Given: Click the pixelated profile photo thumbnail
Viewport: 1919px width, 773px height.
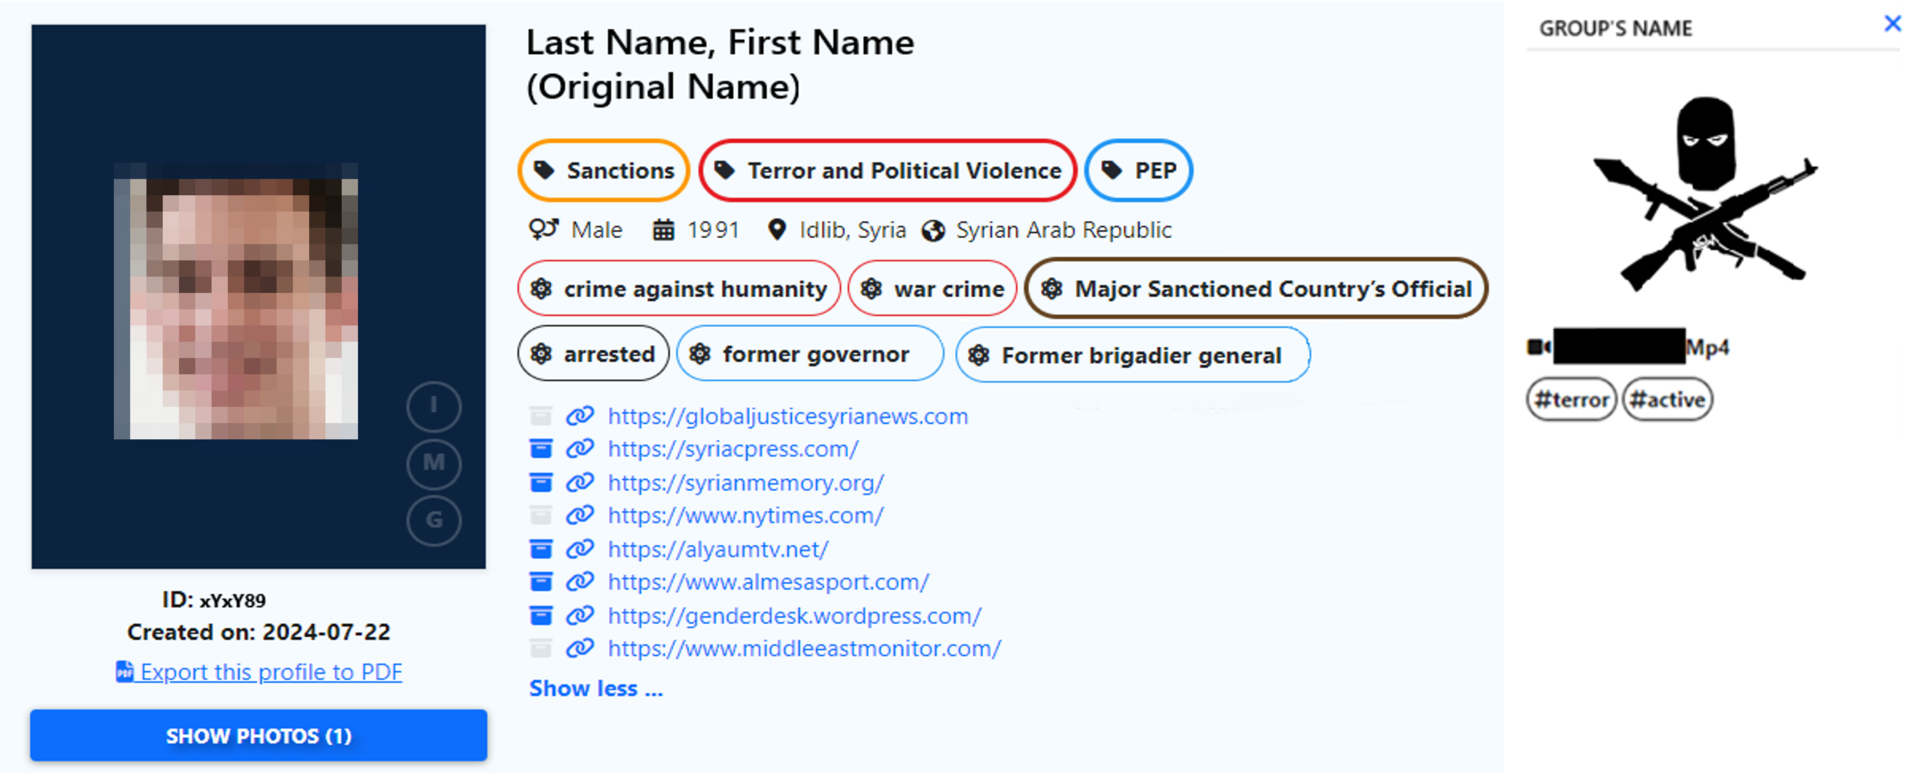Looking at the screenshot, I should (x=236, y=301).
